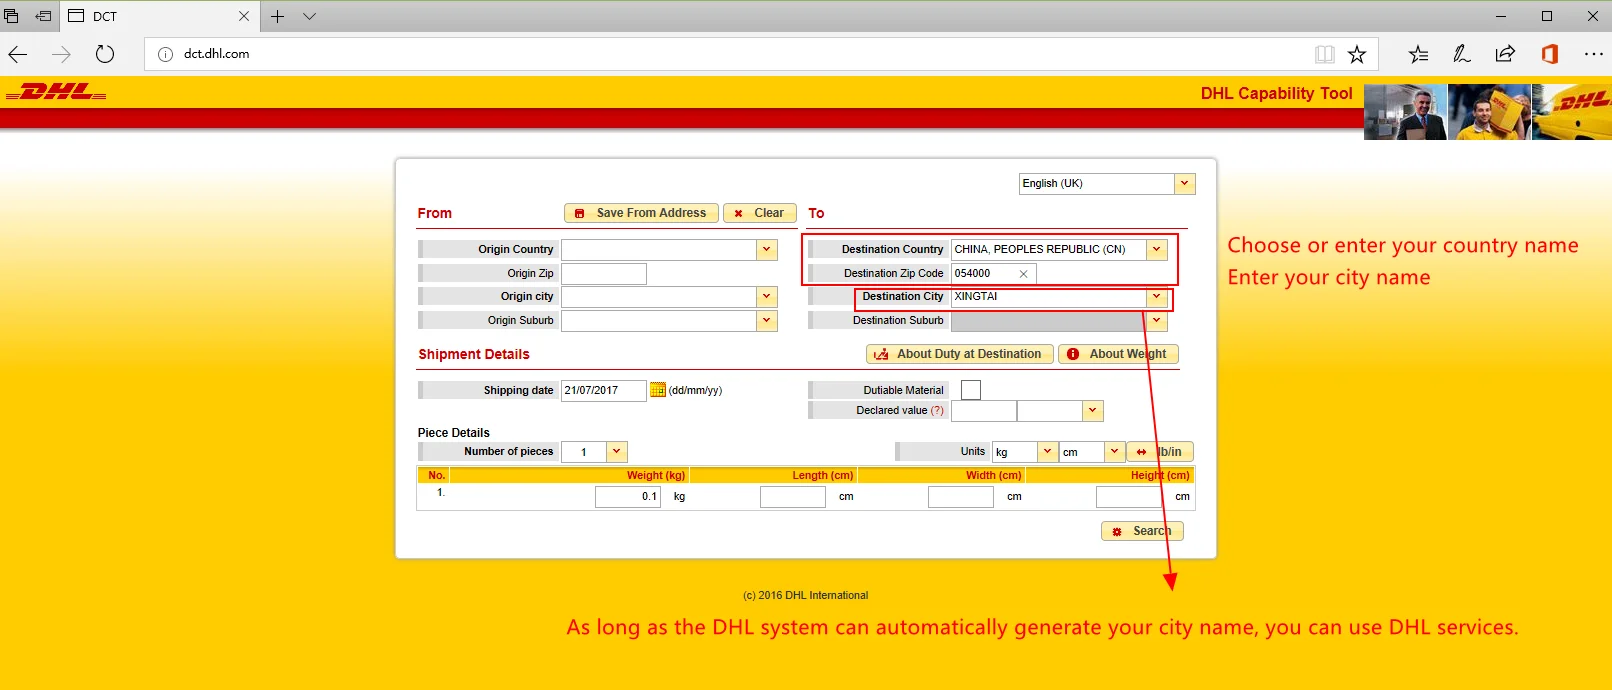Minimize the browser window
This screenshot has height=690, width=1612.
pyautogui.click(x=1501, y=16)
